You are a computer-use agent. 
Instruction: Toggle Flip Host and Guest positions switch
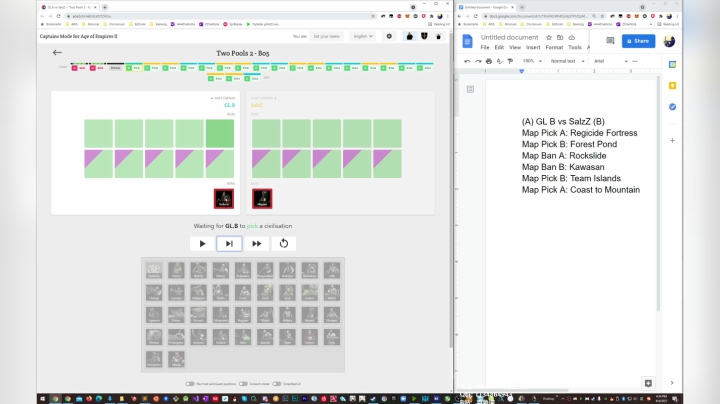(190, 384)
